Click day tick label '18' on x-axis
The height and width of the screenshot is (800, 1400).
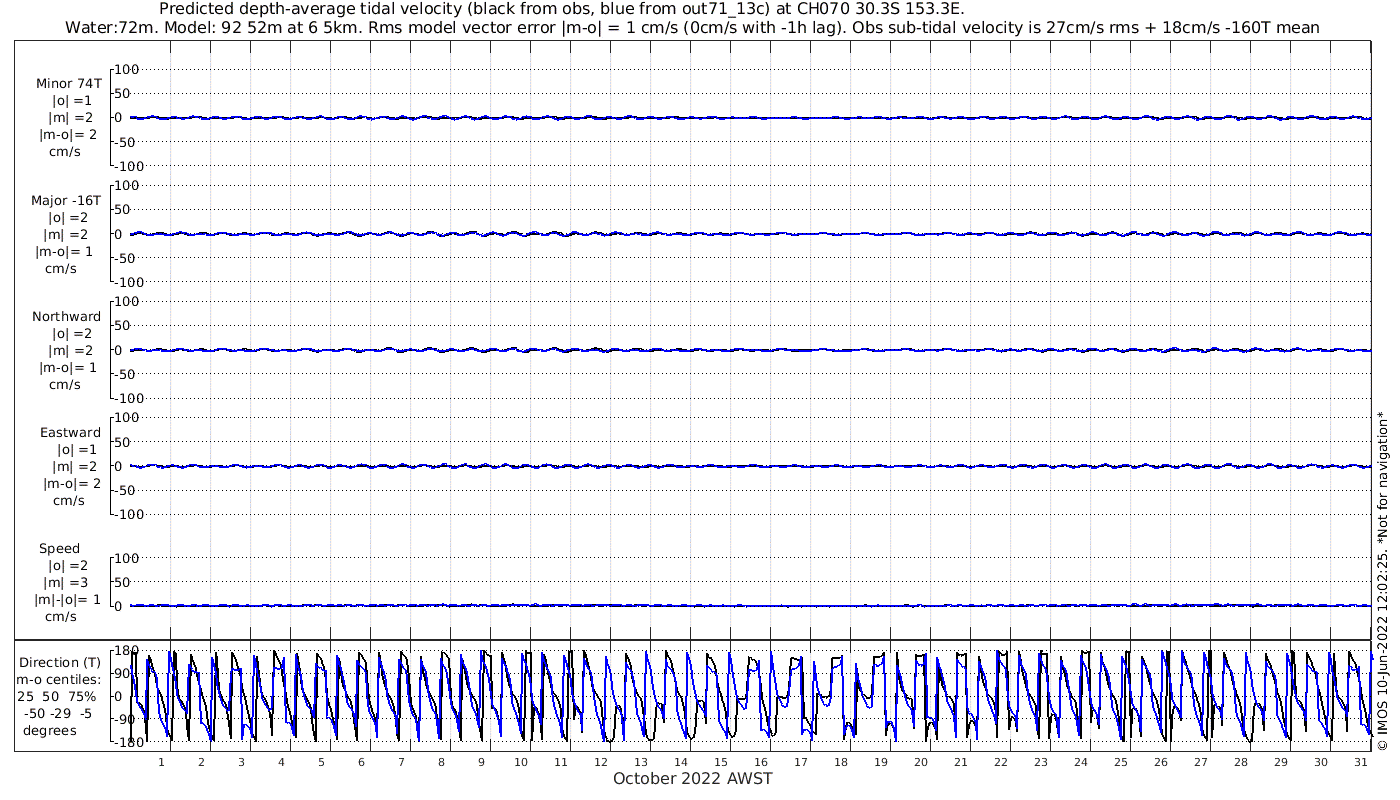(841, 762)
